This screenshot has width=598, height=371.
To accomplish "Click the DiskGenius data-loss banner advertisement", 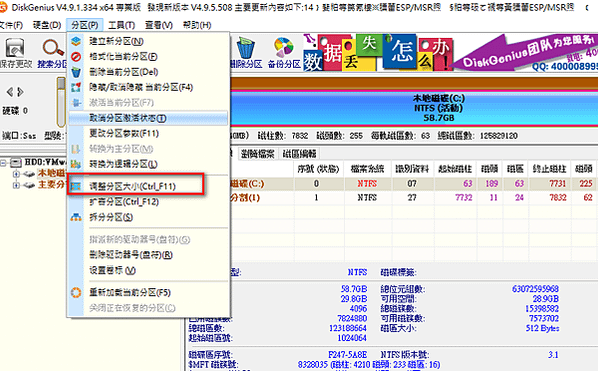I will pos(450,53).
